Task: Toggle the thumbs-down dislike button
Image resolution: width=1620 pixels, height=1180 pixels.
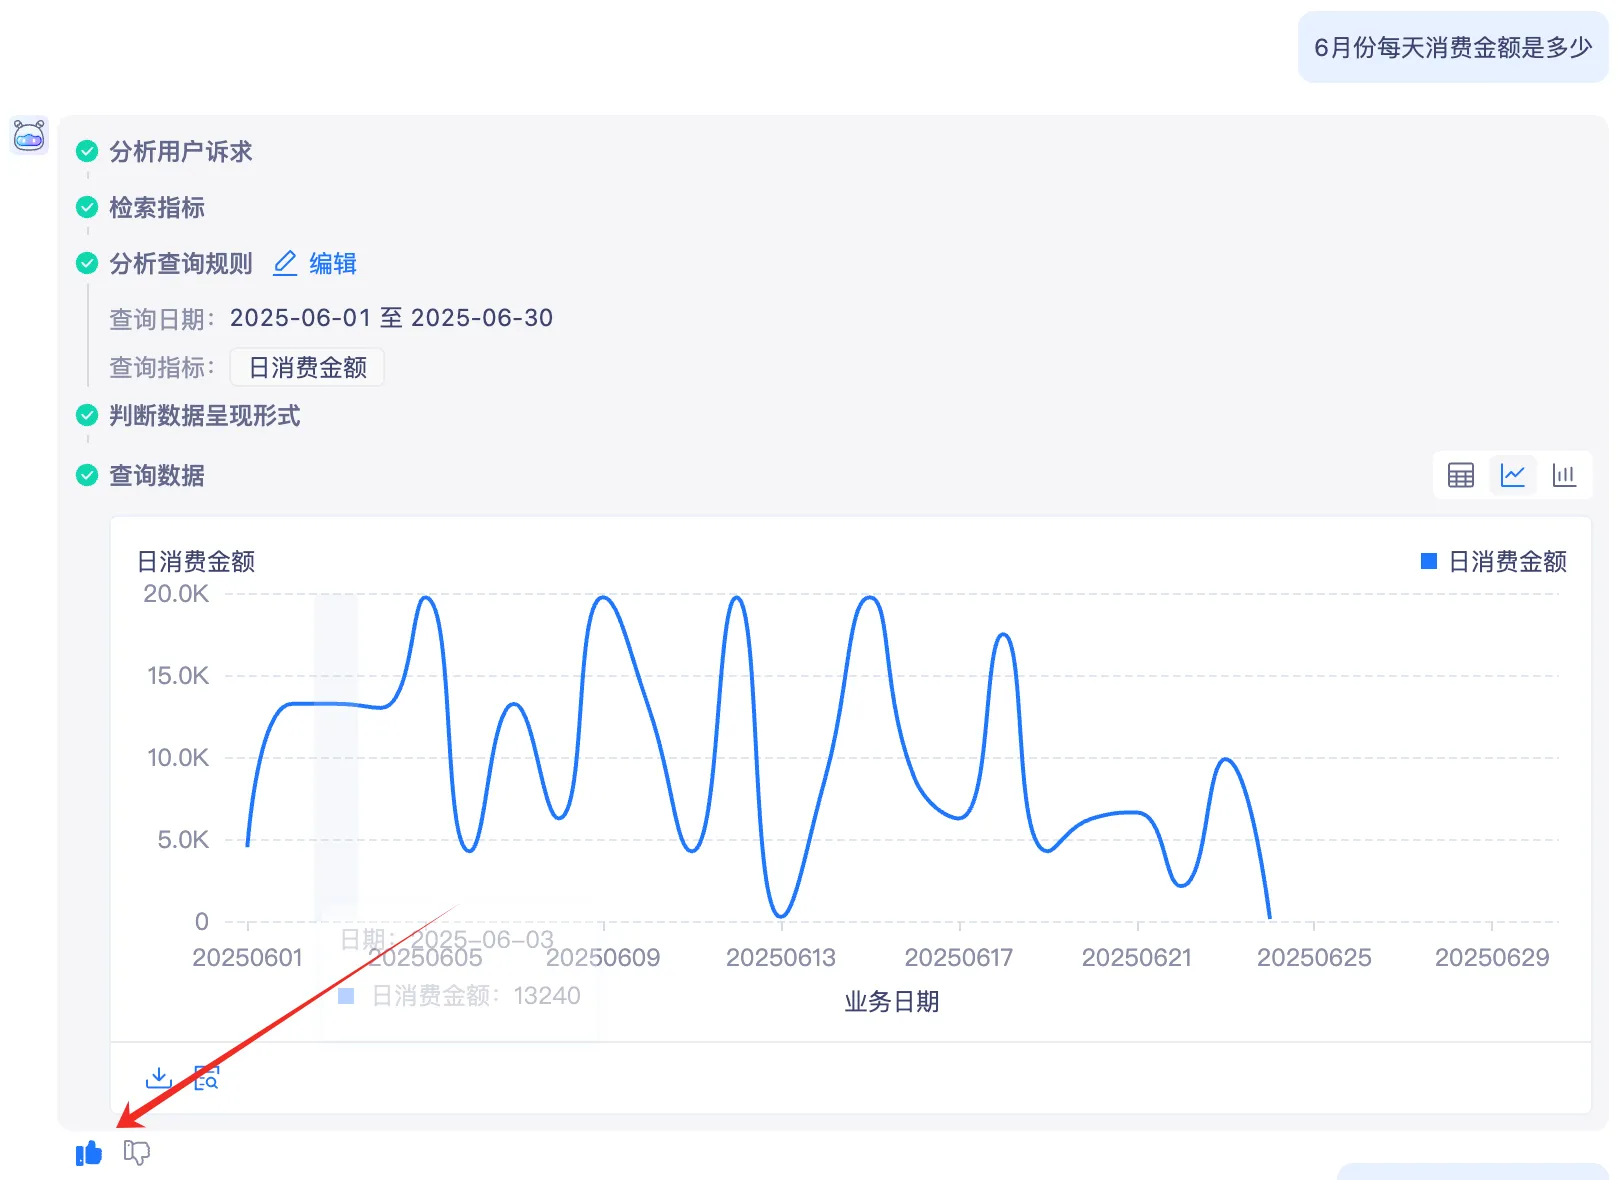Action: pyautogui.click(x=136, y=1153)
